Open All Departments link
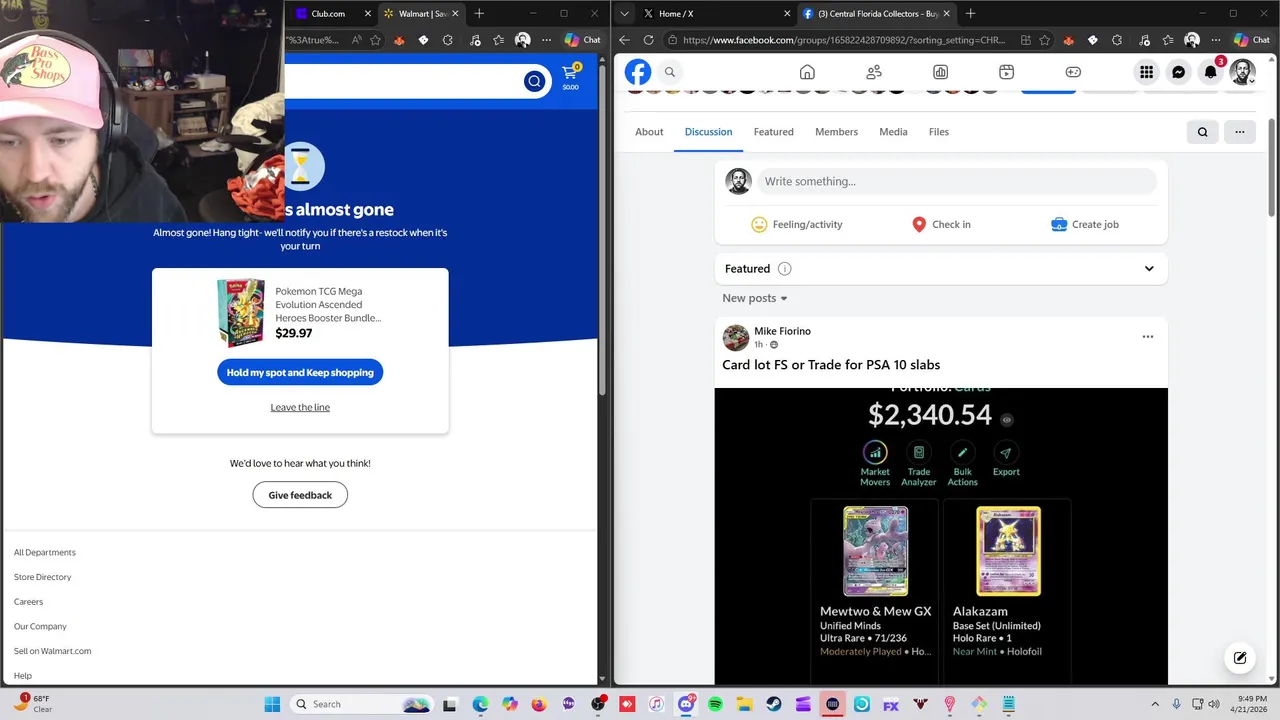The image size is (1280, 720). click(x=45, y=552)
